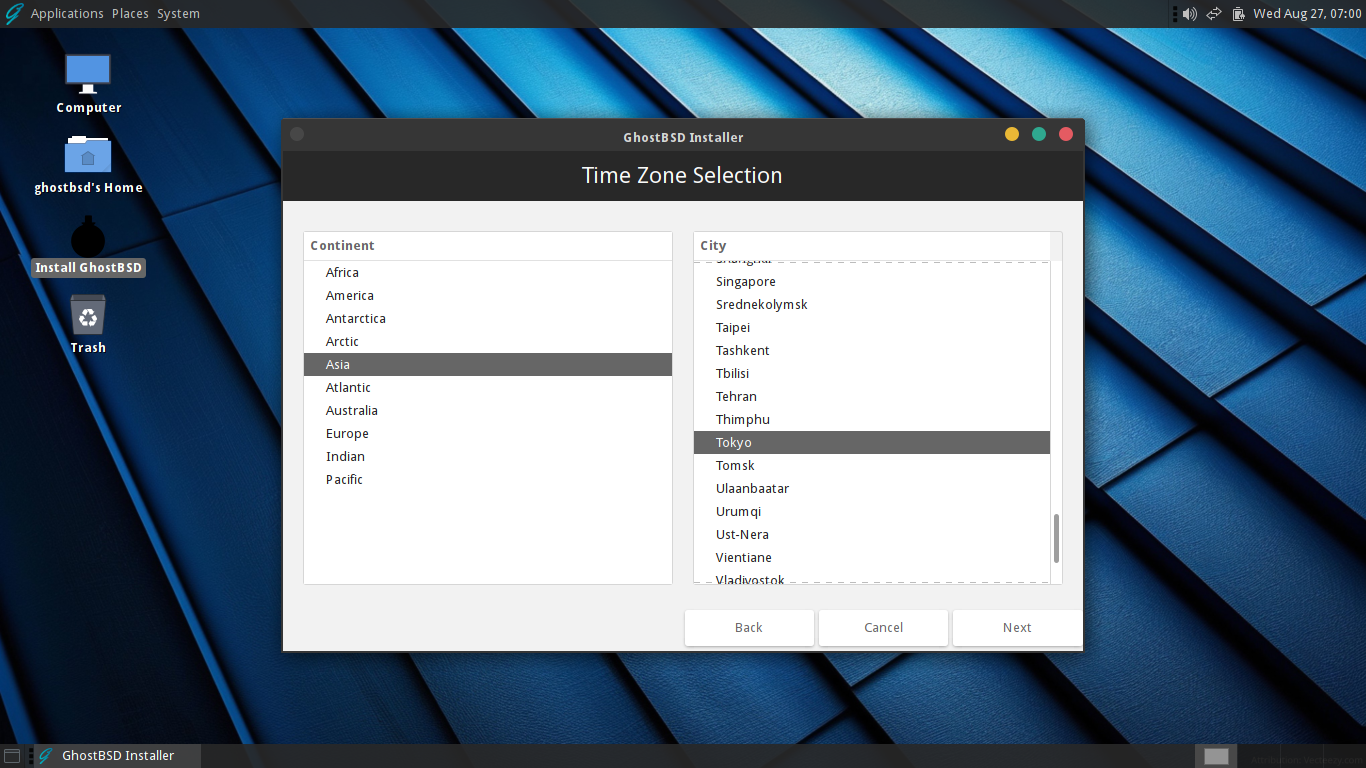Click the Back button
This screenshot has height=768, width=1366.
click(749, 628)
